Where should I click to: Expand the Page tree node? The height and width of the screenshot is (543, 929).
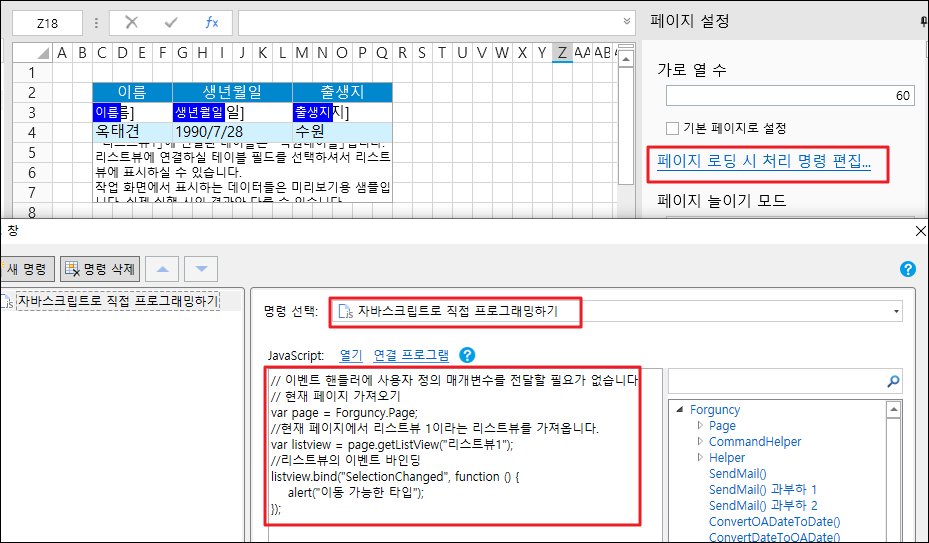[x=700, y=425]
